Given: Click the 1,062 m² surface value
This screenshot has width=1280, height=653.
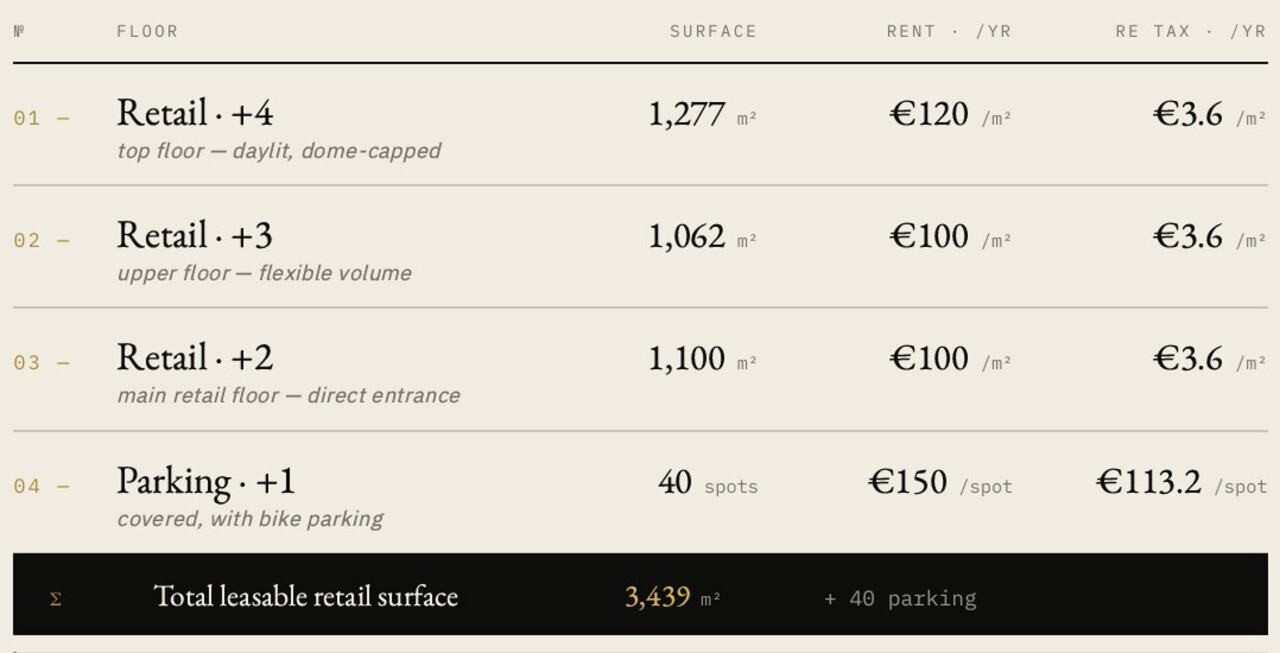Looking at the screenshot, I should 703,237.
